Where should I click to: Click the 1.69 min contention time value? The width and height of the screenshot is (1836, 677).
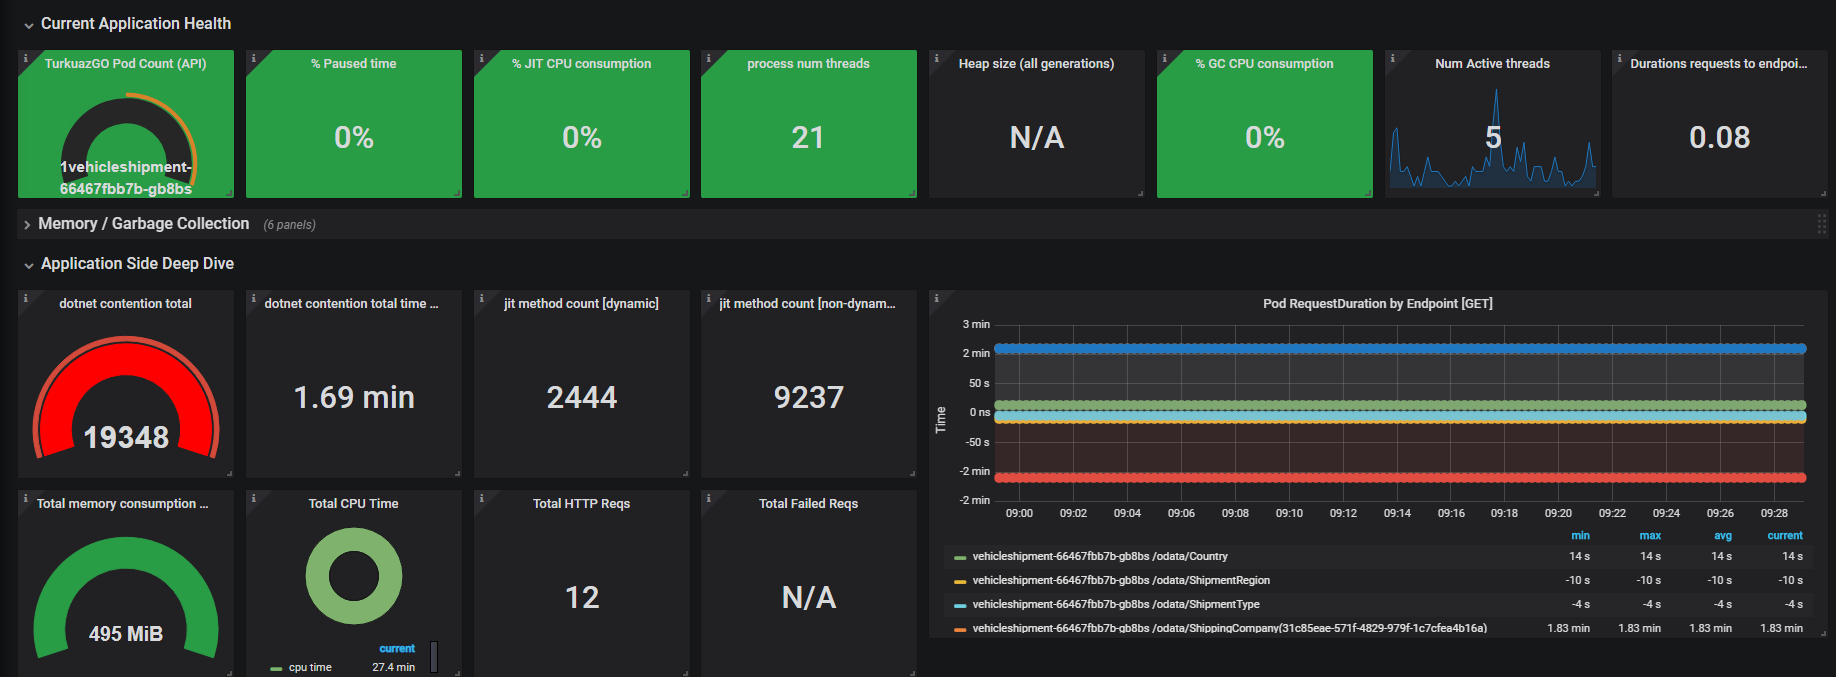click(x=354, y=397)
